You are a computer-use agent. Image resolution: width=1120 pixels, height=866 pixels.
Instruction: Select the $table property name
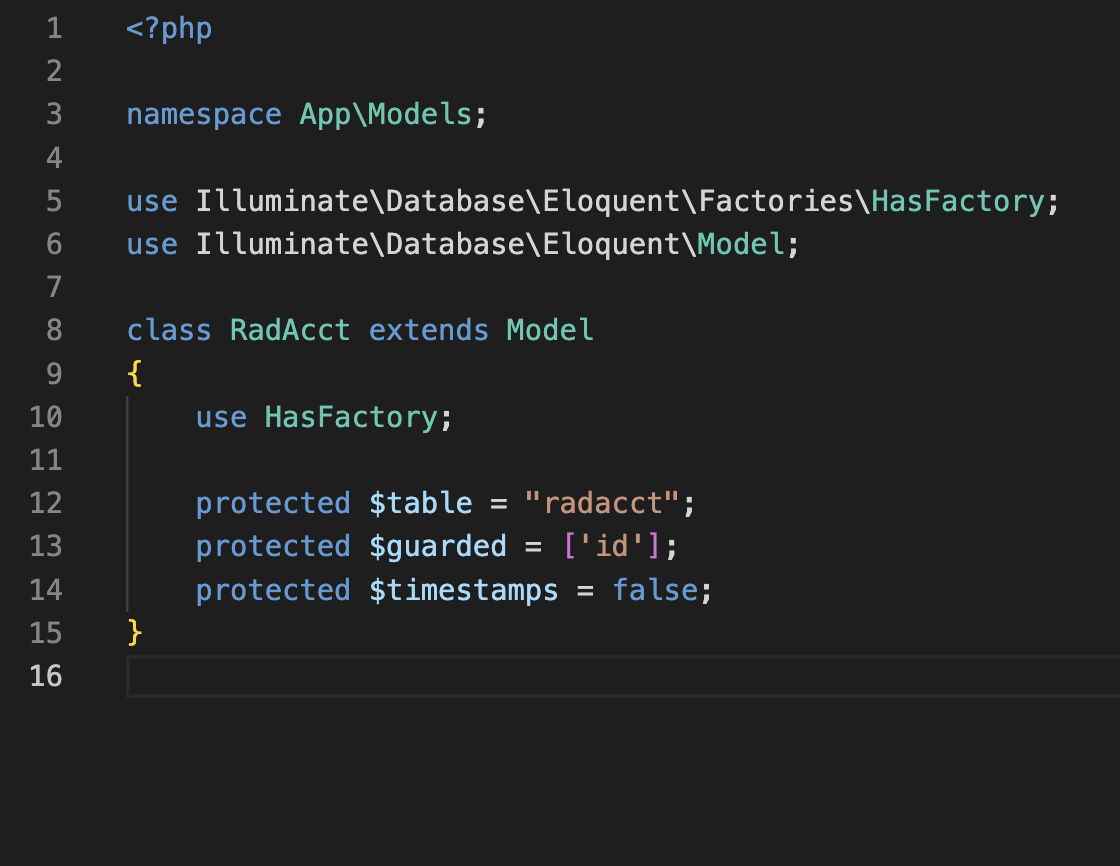pos(421,503)
